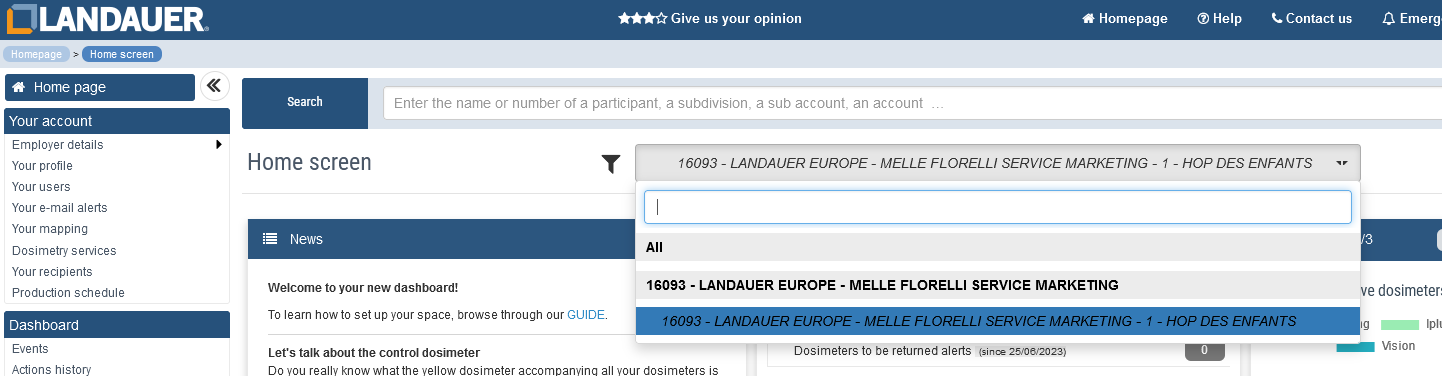Open Your profile menu item

(x=42, y=166)
